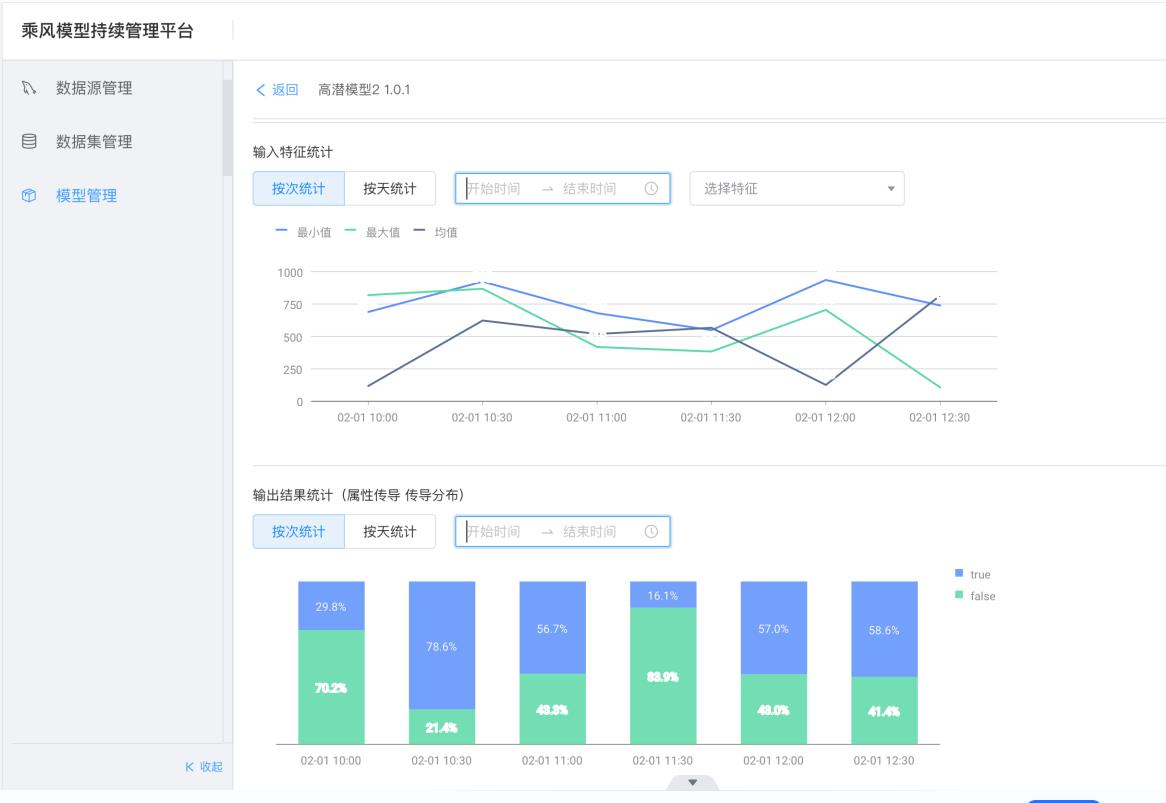Select 按天统计 in output result statistics
This screenshot has height=803, width=1166.
(389, 532)
